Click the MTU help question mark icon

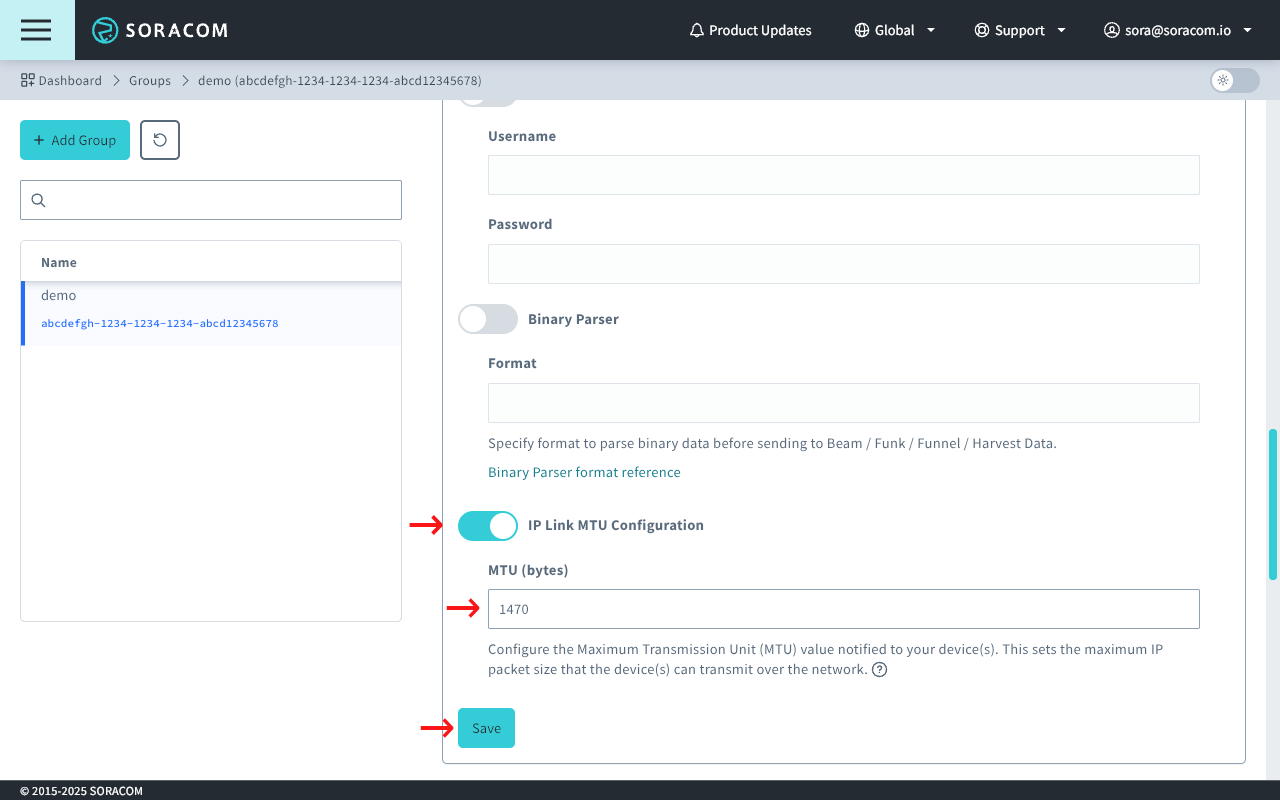point(880,670)
